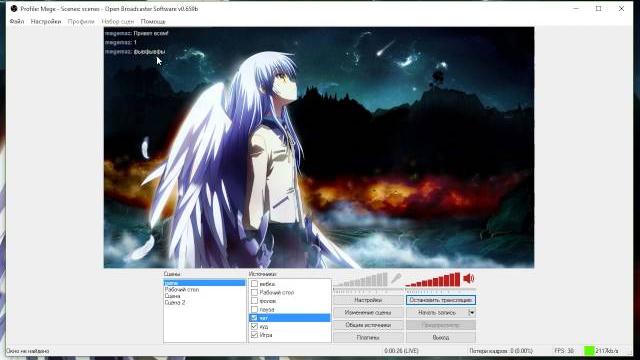This screenshot has height=360, width=640.
Task: Click the Выход button
Action: pyautogui.click(x=441, y=338)
